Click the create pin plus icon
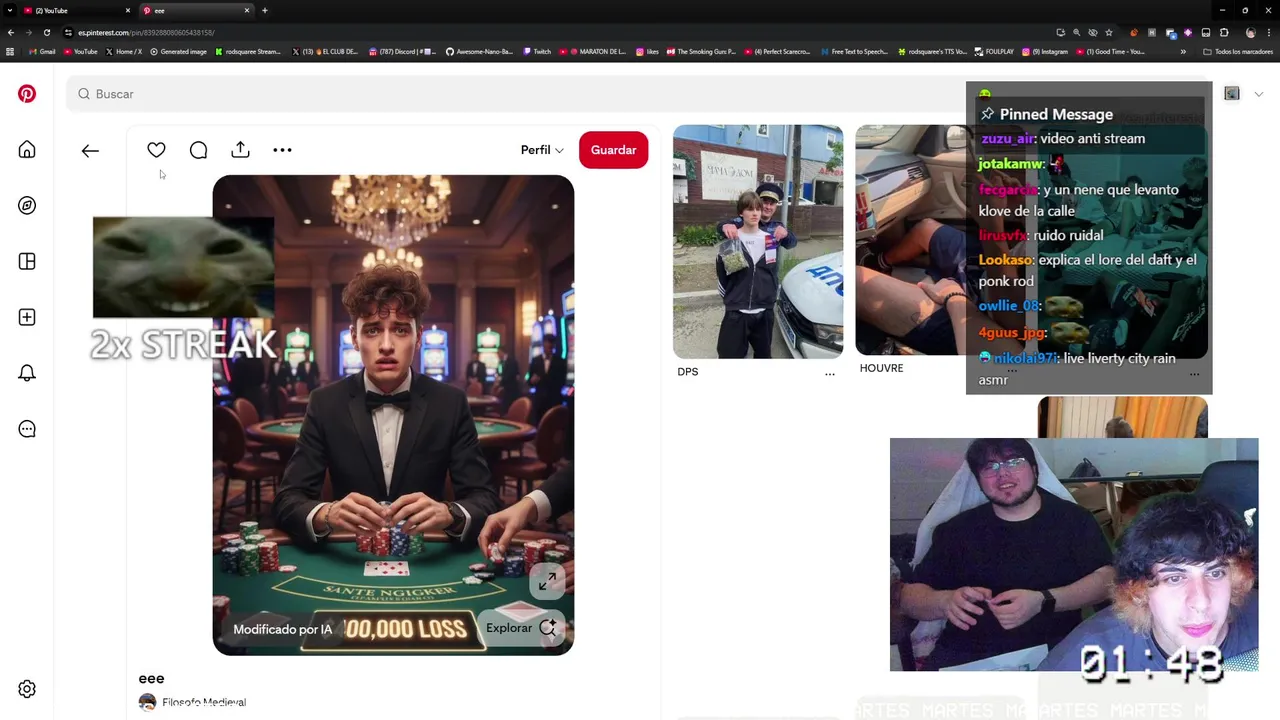 [27, 317]
